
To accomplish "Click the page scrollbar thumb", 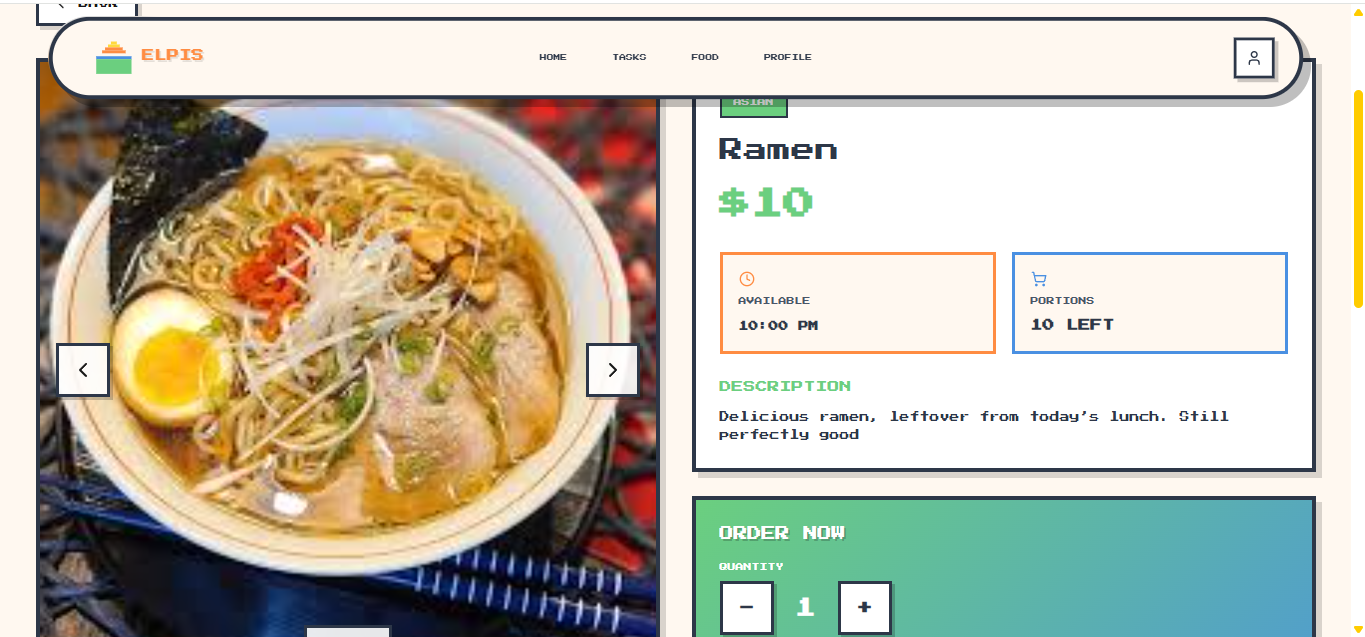I will (x=1358, y=198).
